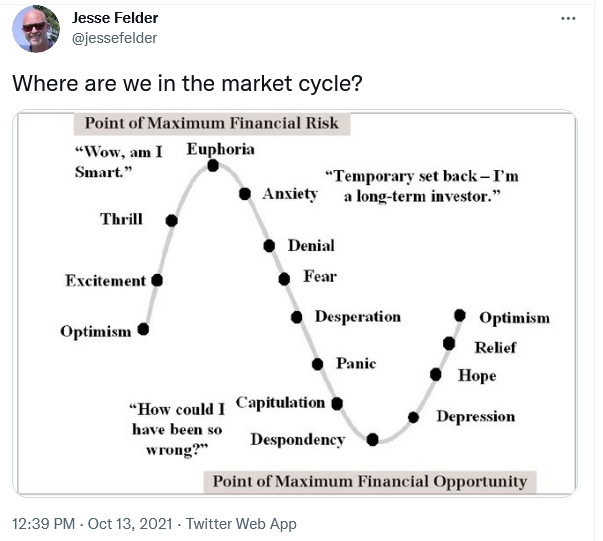Click the Point of Maximum Financial Risk banner
Image resolution: width=603 pixels, height=541 pixels.
click(212, 123)
